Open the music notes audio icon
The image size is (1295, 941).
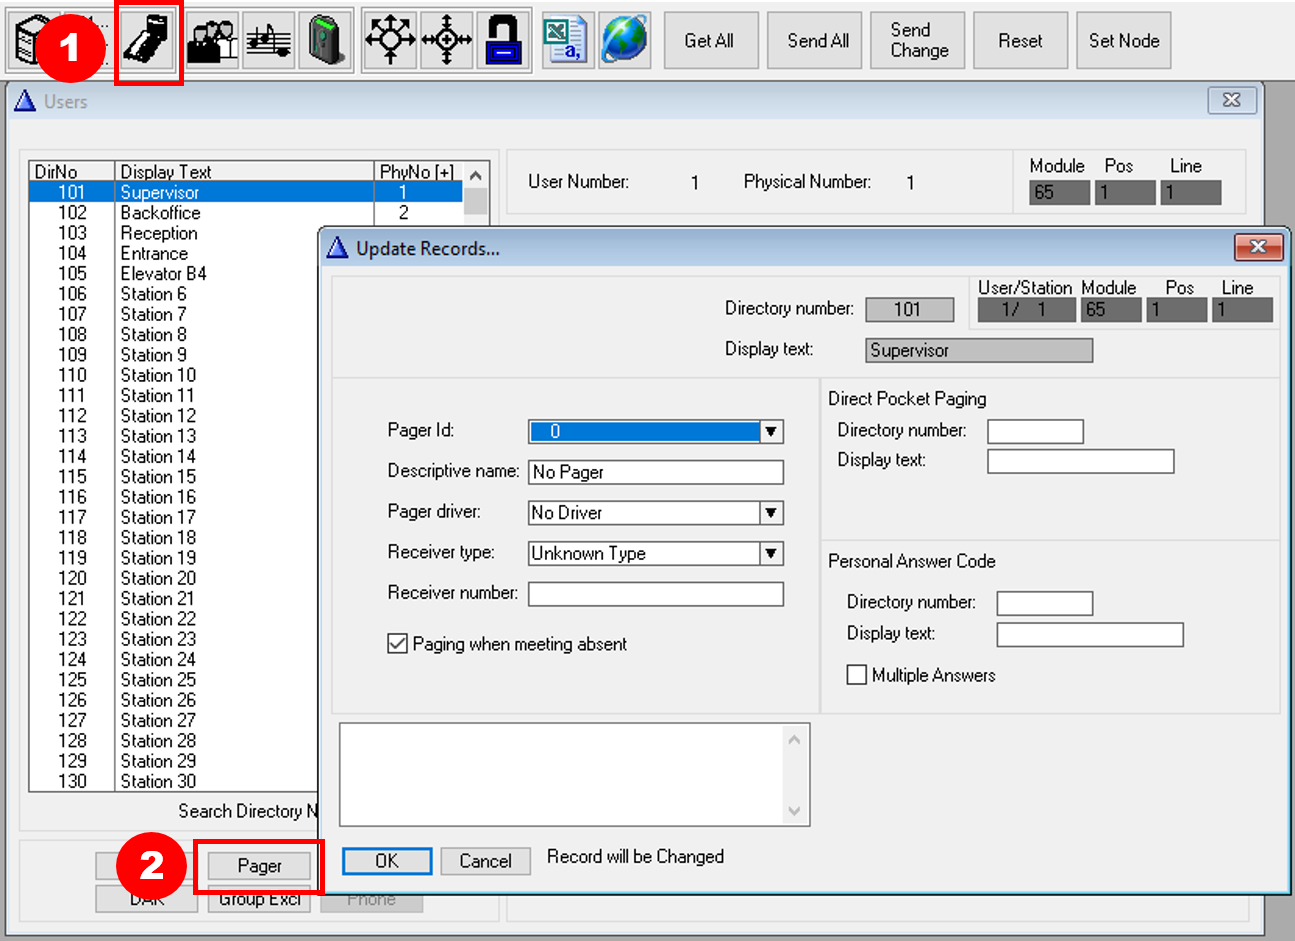[x=269, y=41]
